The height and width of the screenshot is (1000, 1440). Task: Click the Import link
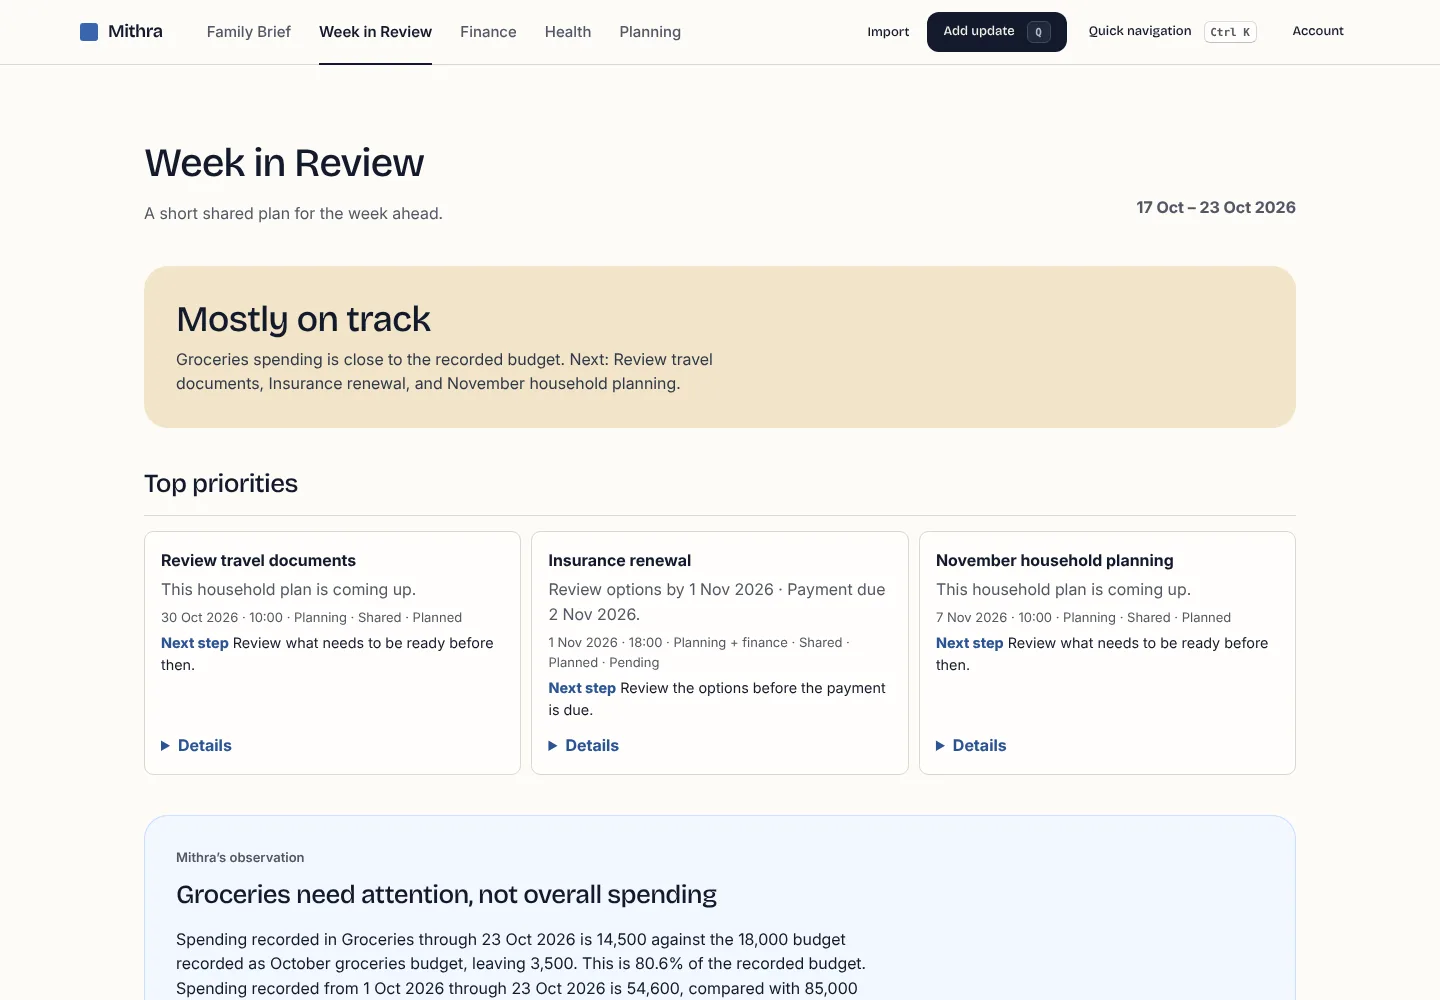[x=888, y=32]
